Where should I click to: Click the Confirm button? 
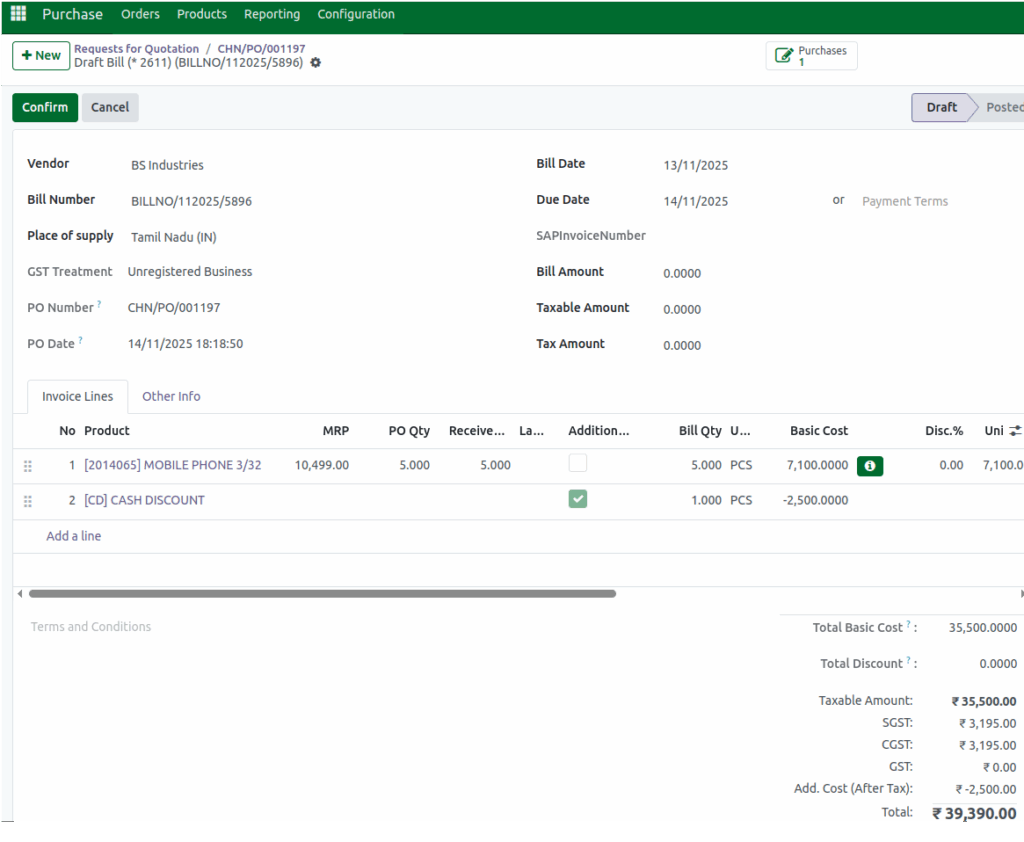pos(44,107)
